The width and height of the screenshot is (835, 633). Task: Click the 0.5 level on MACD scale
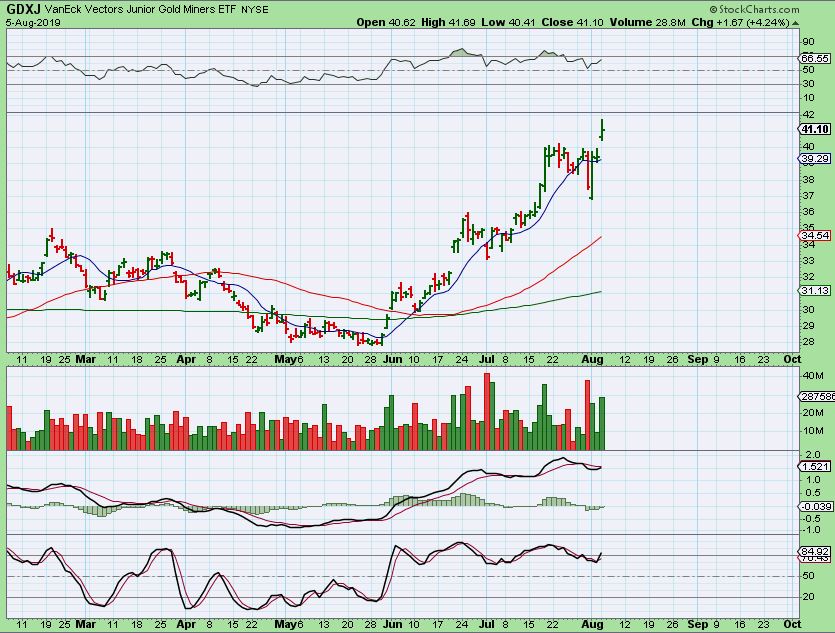click(813, 493)
